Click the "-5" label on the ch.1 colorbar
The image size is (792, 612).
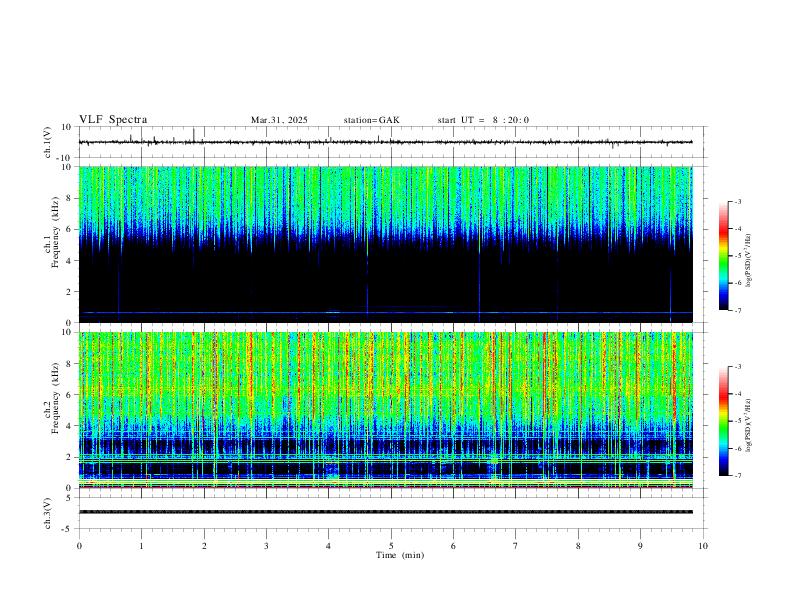coord(738,256)
